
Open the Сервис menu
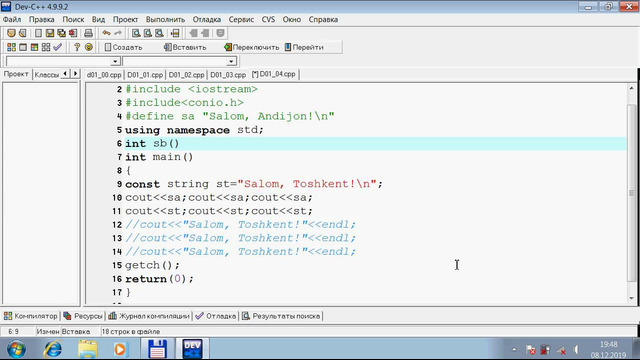pos(241,19)
